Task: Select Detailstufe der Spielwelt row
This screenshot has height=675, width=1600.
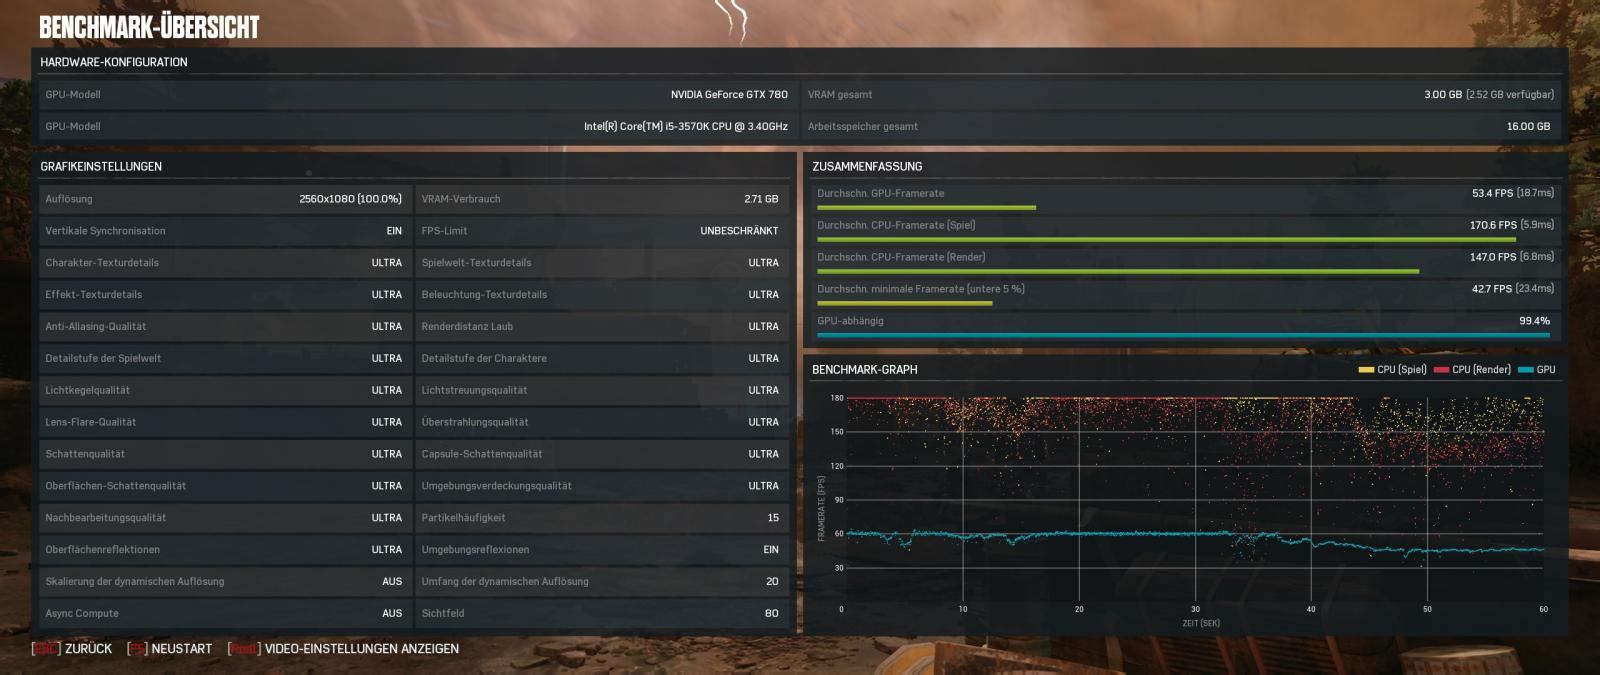Action: [x=224, y=359]
